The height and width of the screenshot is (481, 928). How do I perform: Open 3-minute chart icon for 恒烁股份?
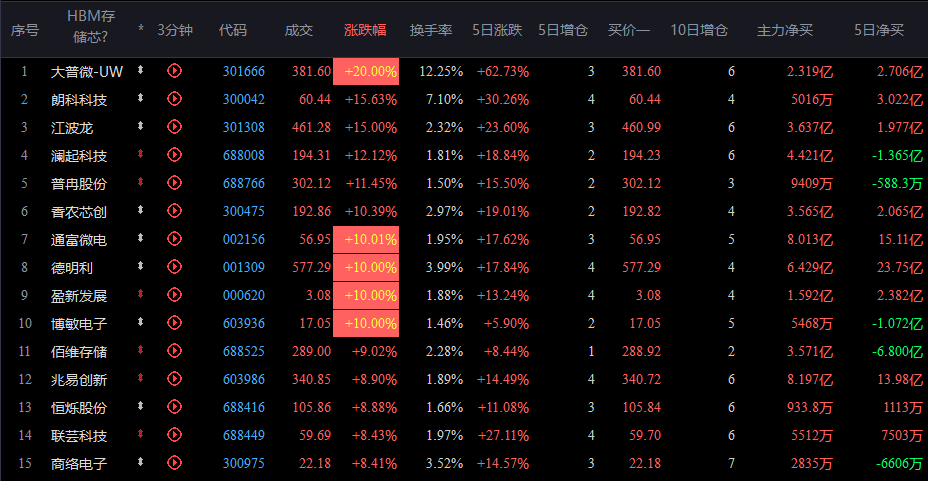tap(174, 407)
